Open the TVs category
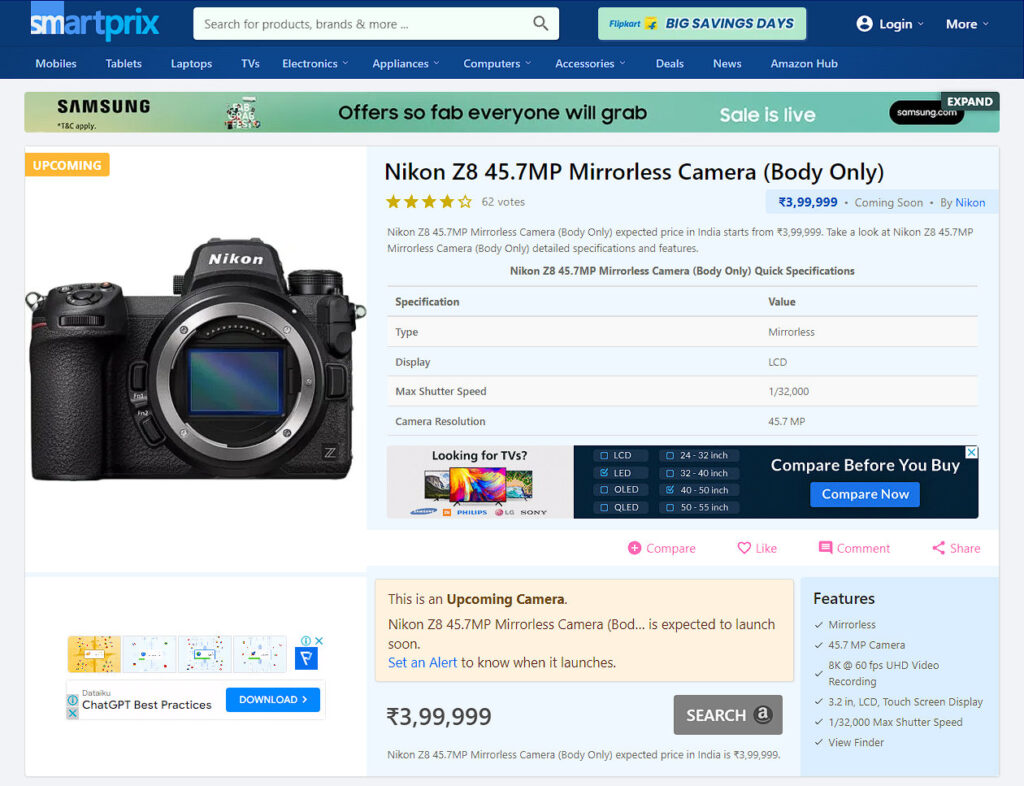 (x=250, y=63)
